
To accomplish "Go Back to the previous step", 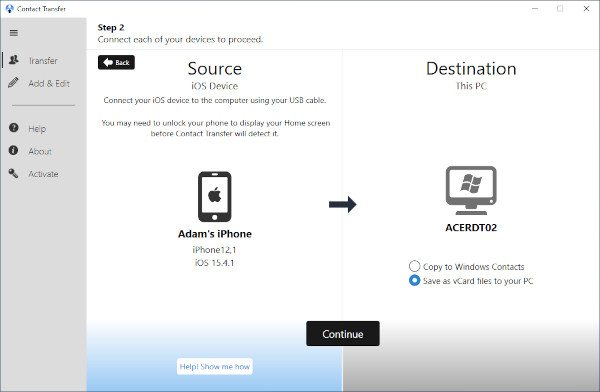I will click(x=116, y=62).
